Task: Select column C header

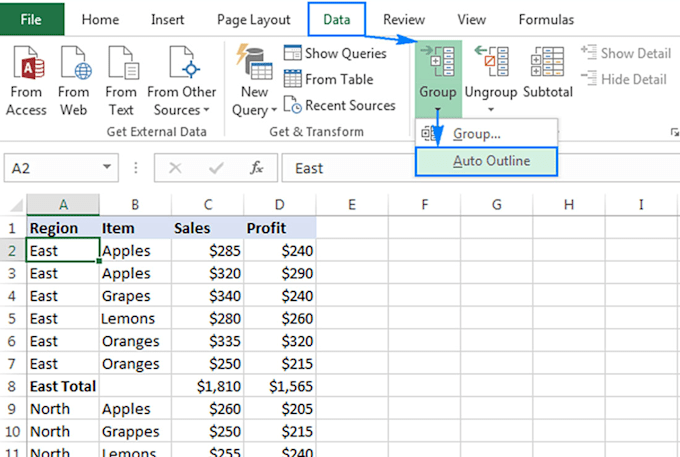Action: [x=207, y=205]
